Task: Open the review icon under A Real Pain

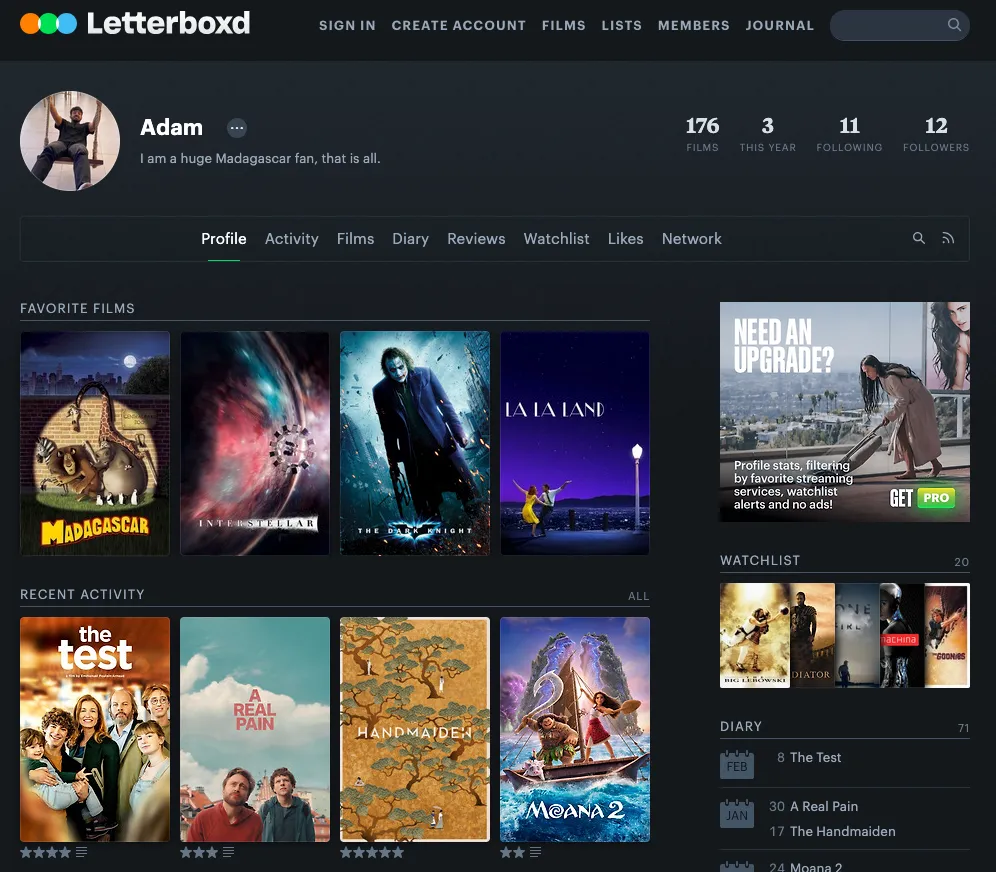Action: [x=229, y=852]
